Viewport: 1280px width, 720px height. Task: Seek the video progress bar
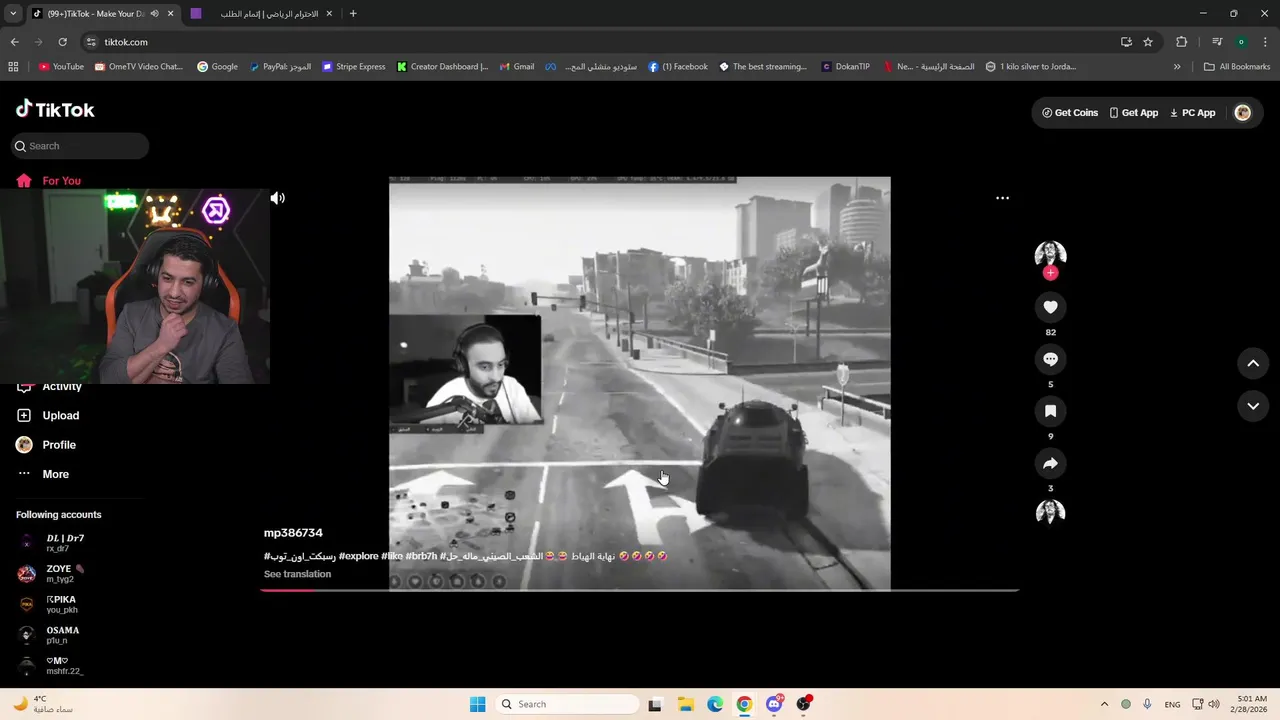pyautogui.click(x=639, y=590)
